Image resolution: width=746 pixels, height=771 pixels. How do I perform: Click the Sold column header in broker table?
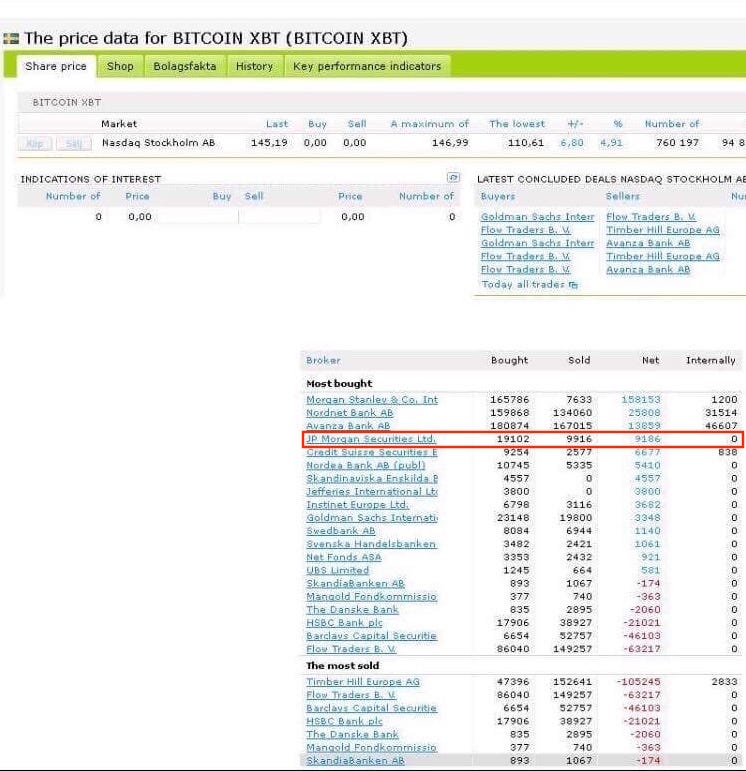[579, 360]
